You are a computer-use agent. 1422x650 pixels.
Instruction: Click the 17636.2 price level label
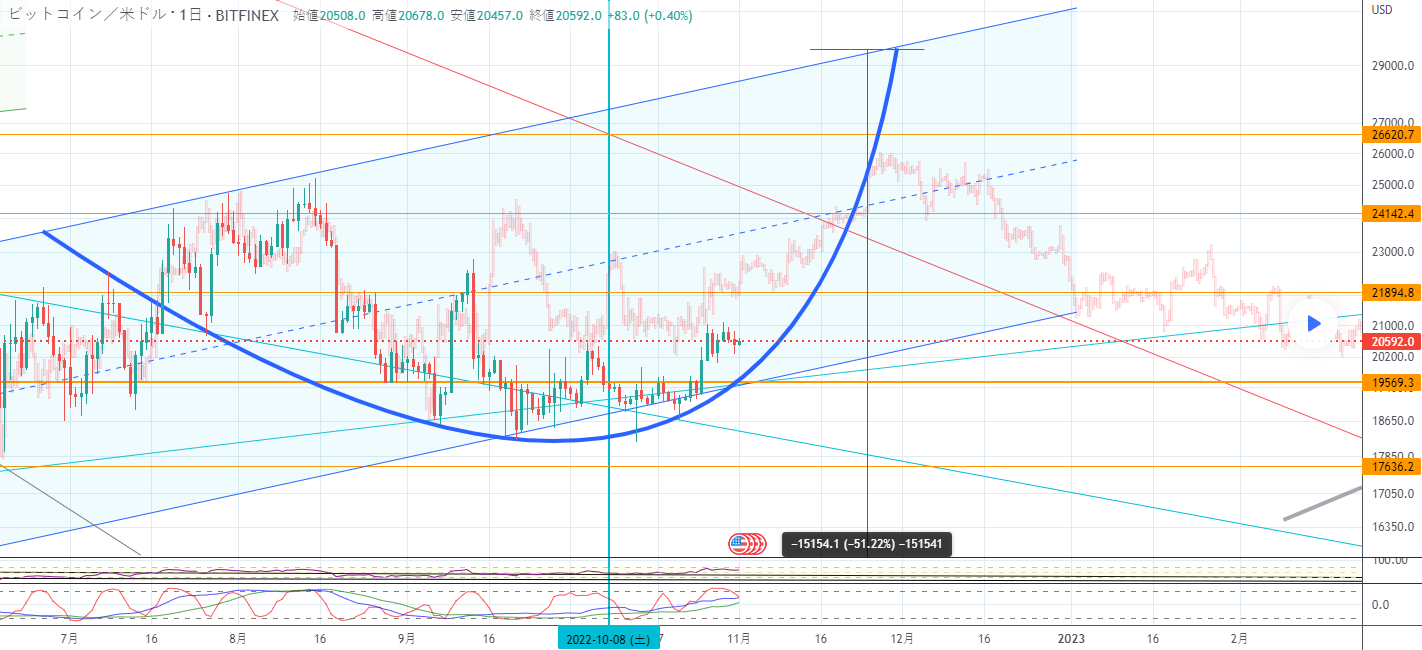(x=1392, y=466)
